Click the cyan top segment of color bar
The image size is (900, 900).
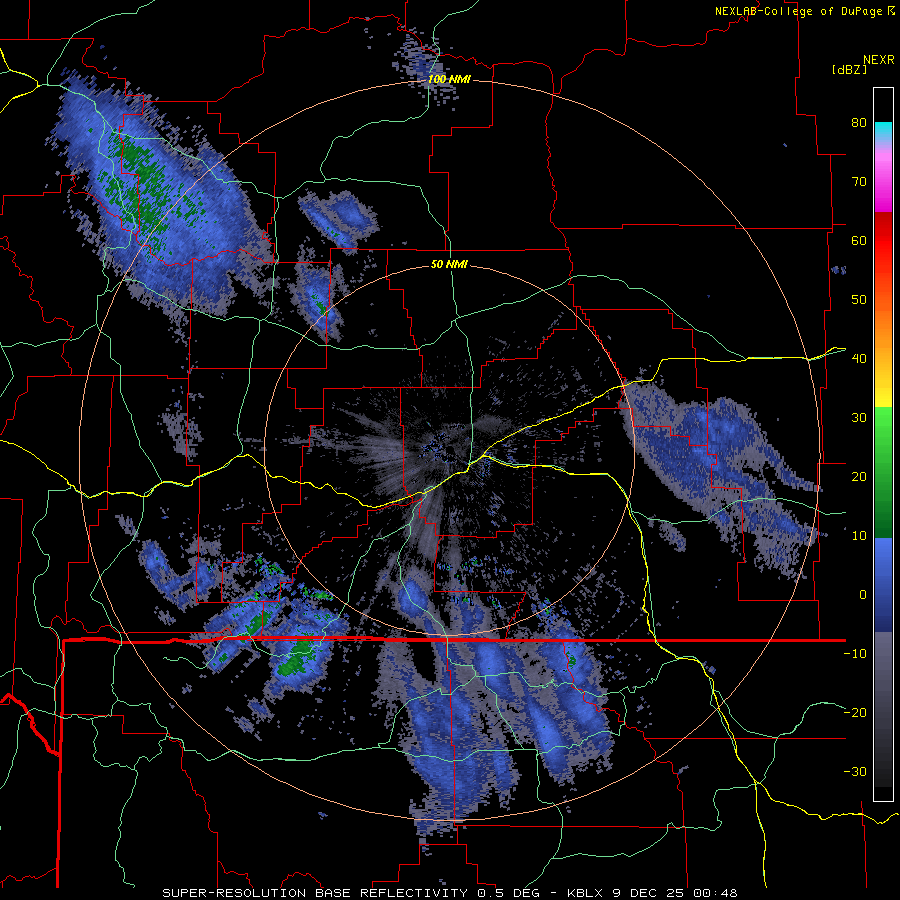(883, 132)
